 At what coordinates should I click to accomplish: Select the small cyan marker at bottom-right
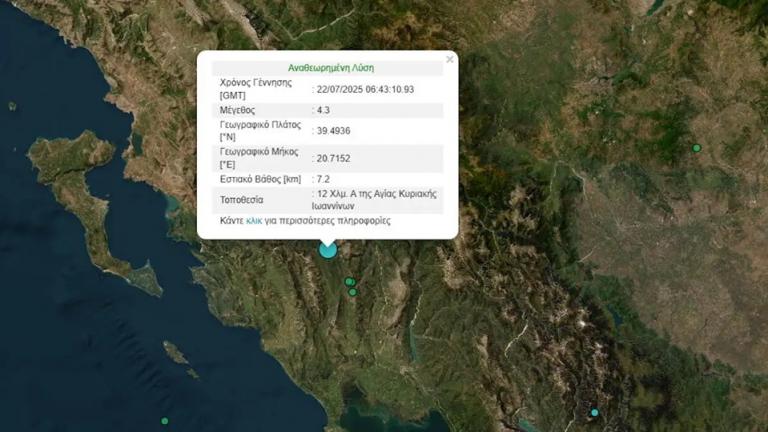(594, 412)
